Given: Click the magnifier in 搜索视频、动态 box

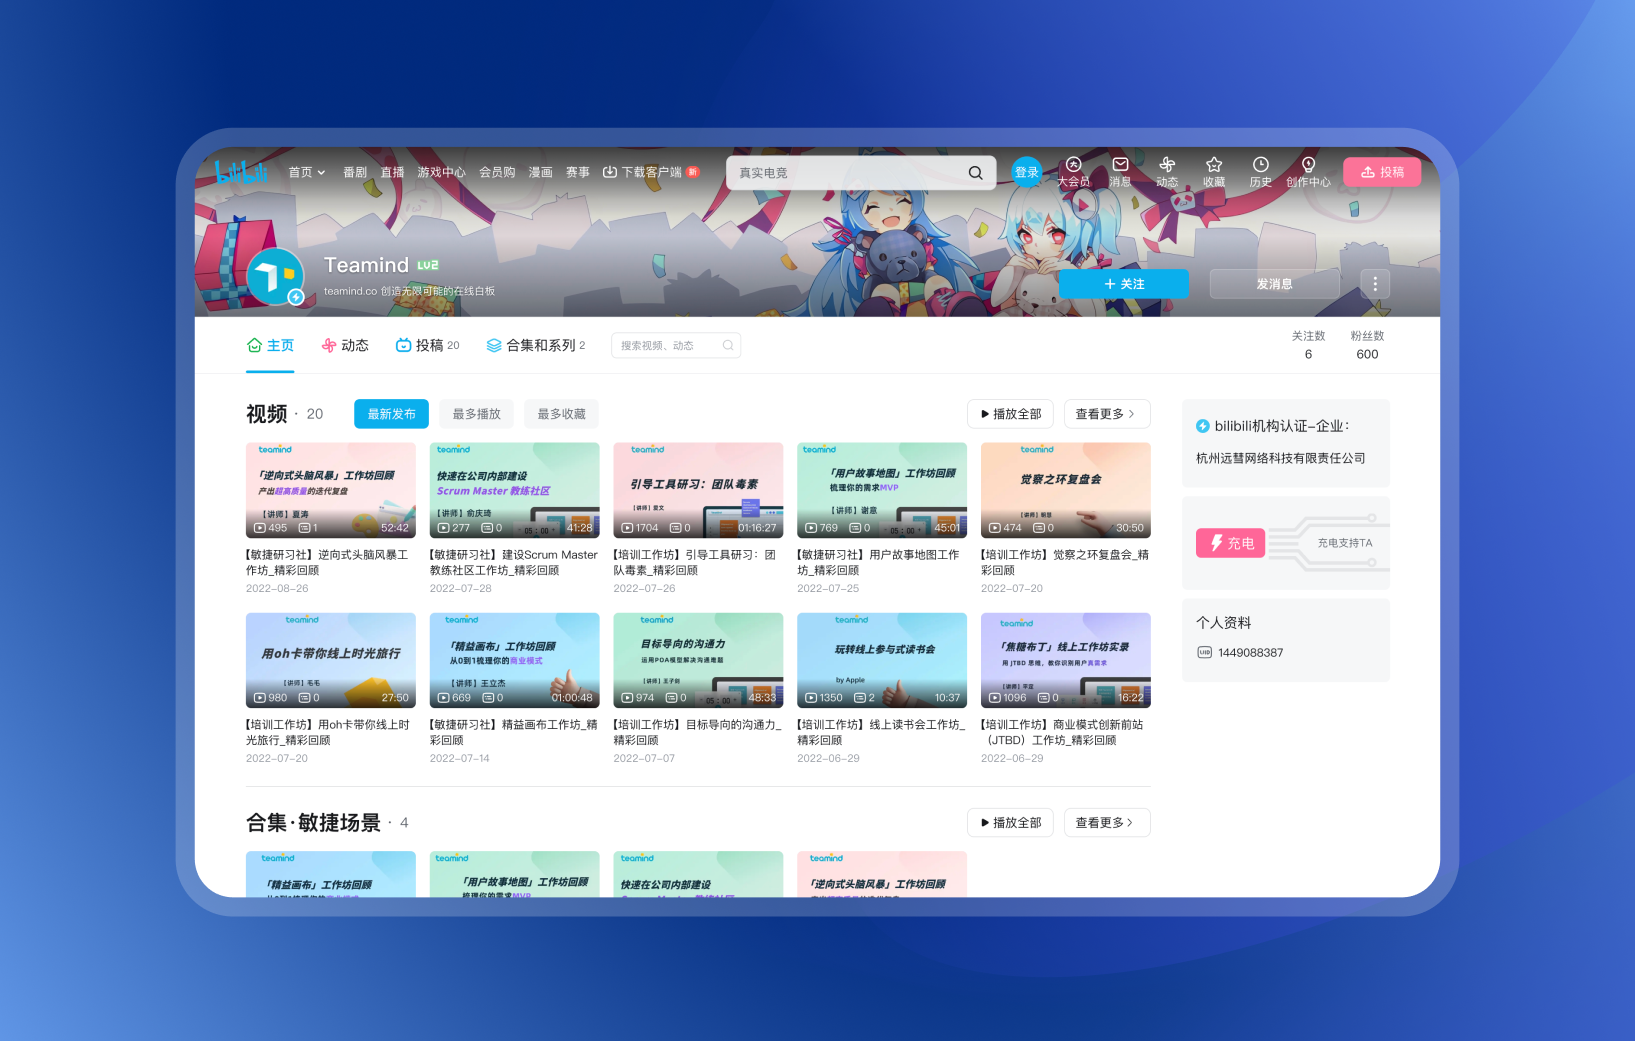Looking at the screenshot, I should [x=728, y=346].
